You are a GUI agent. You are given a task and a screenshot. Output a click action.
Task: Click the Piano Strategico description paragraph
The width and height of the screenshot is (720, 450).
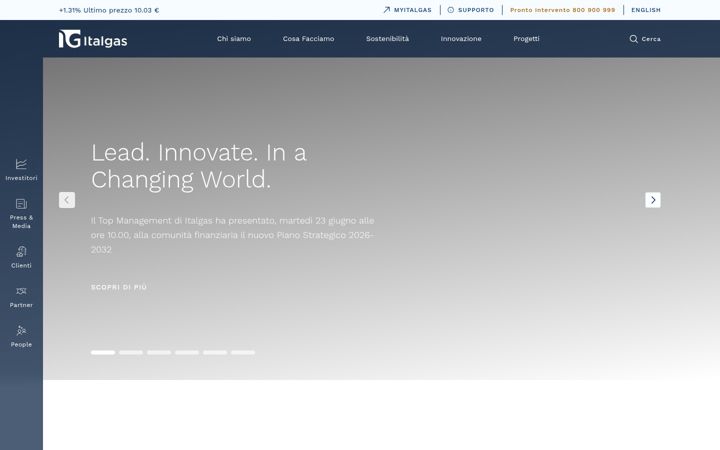[233, 235]
